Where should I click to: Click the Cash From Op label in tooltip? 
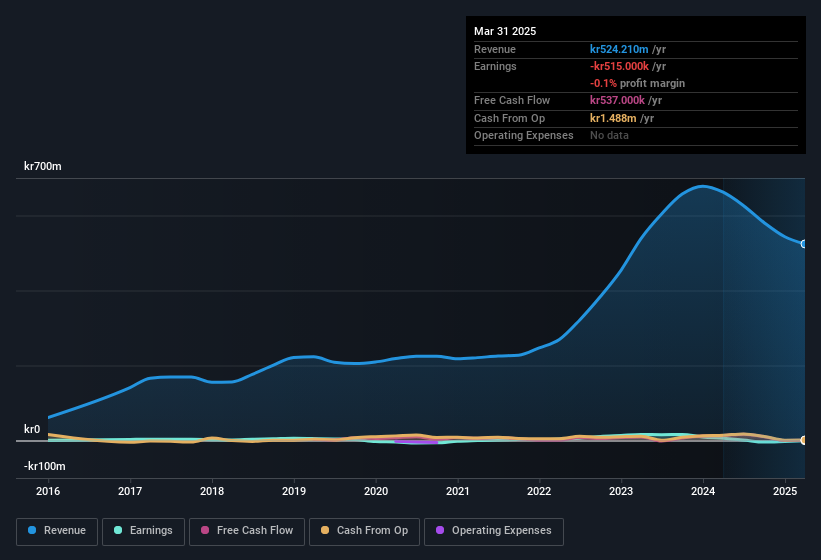pos(509,118)
